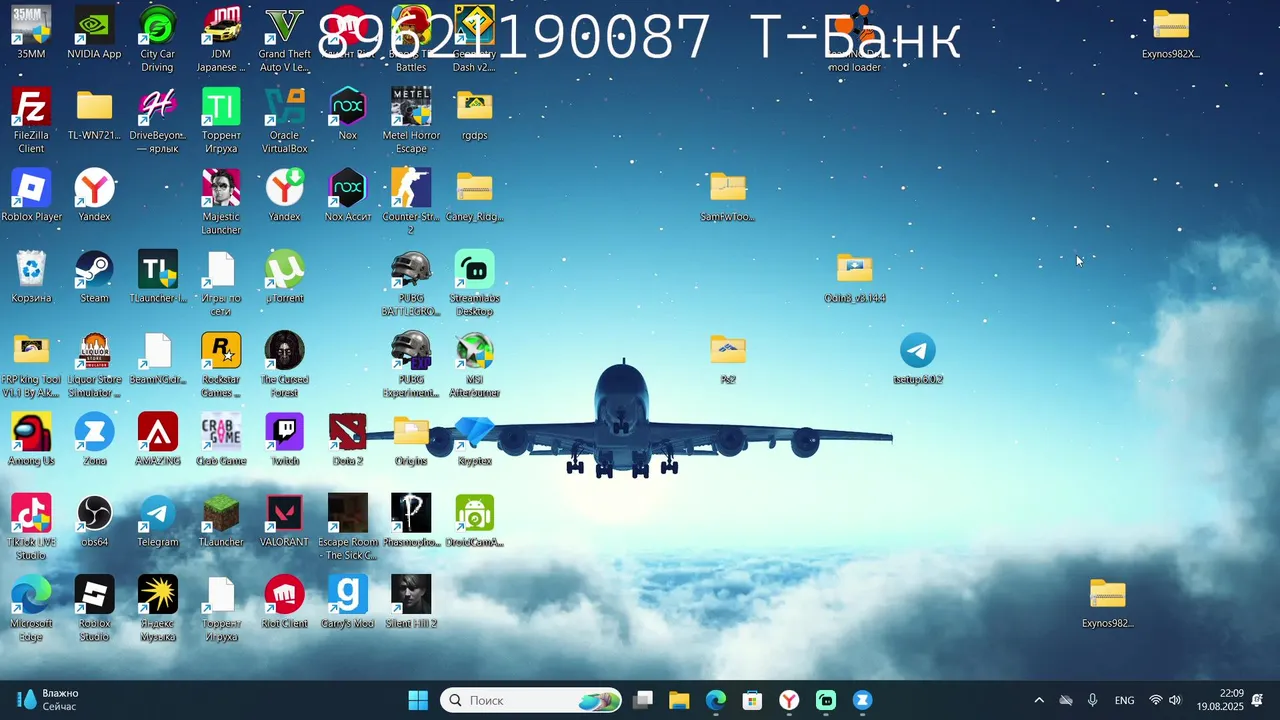Launch Streamlabs Desktop from the desktop

[x=474, y=283]
